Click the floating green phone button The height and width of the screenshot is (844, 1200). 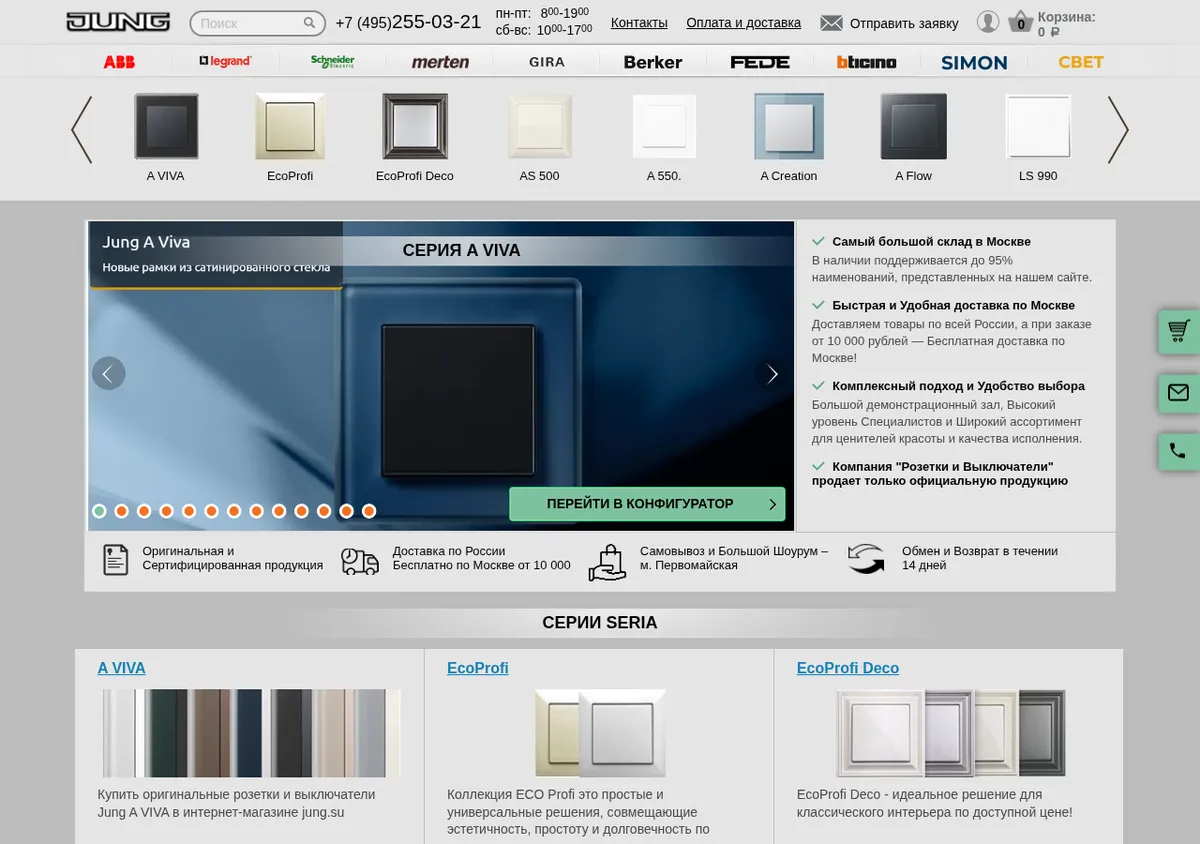pyautogui.click(x=1179, y=452)
